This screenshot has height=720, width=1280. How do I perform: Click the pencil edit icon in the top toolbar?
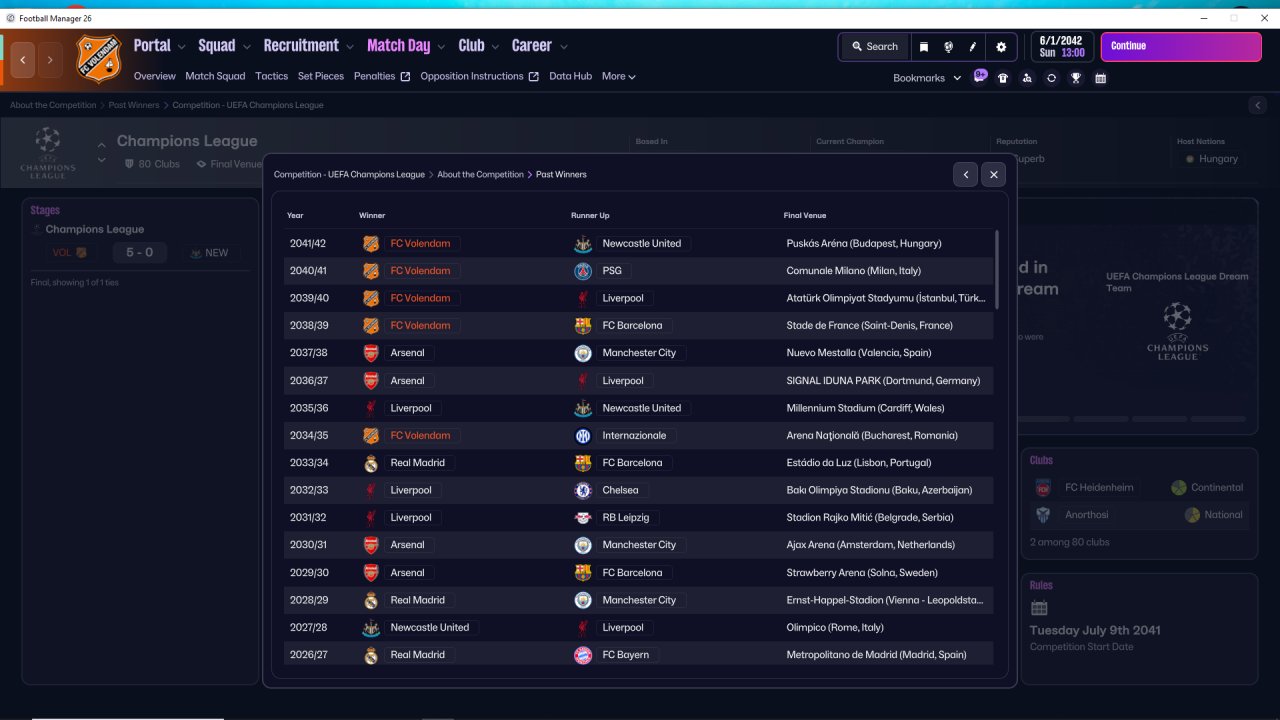(x=973, y=47)
